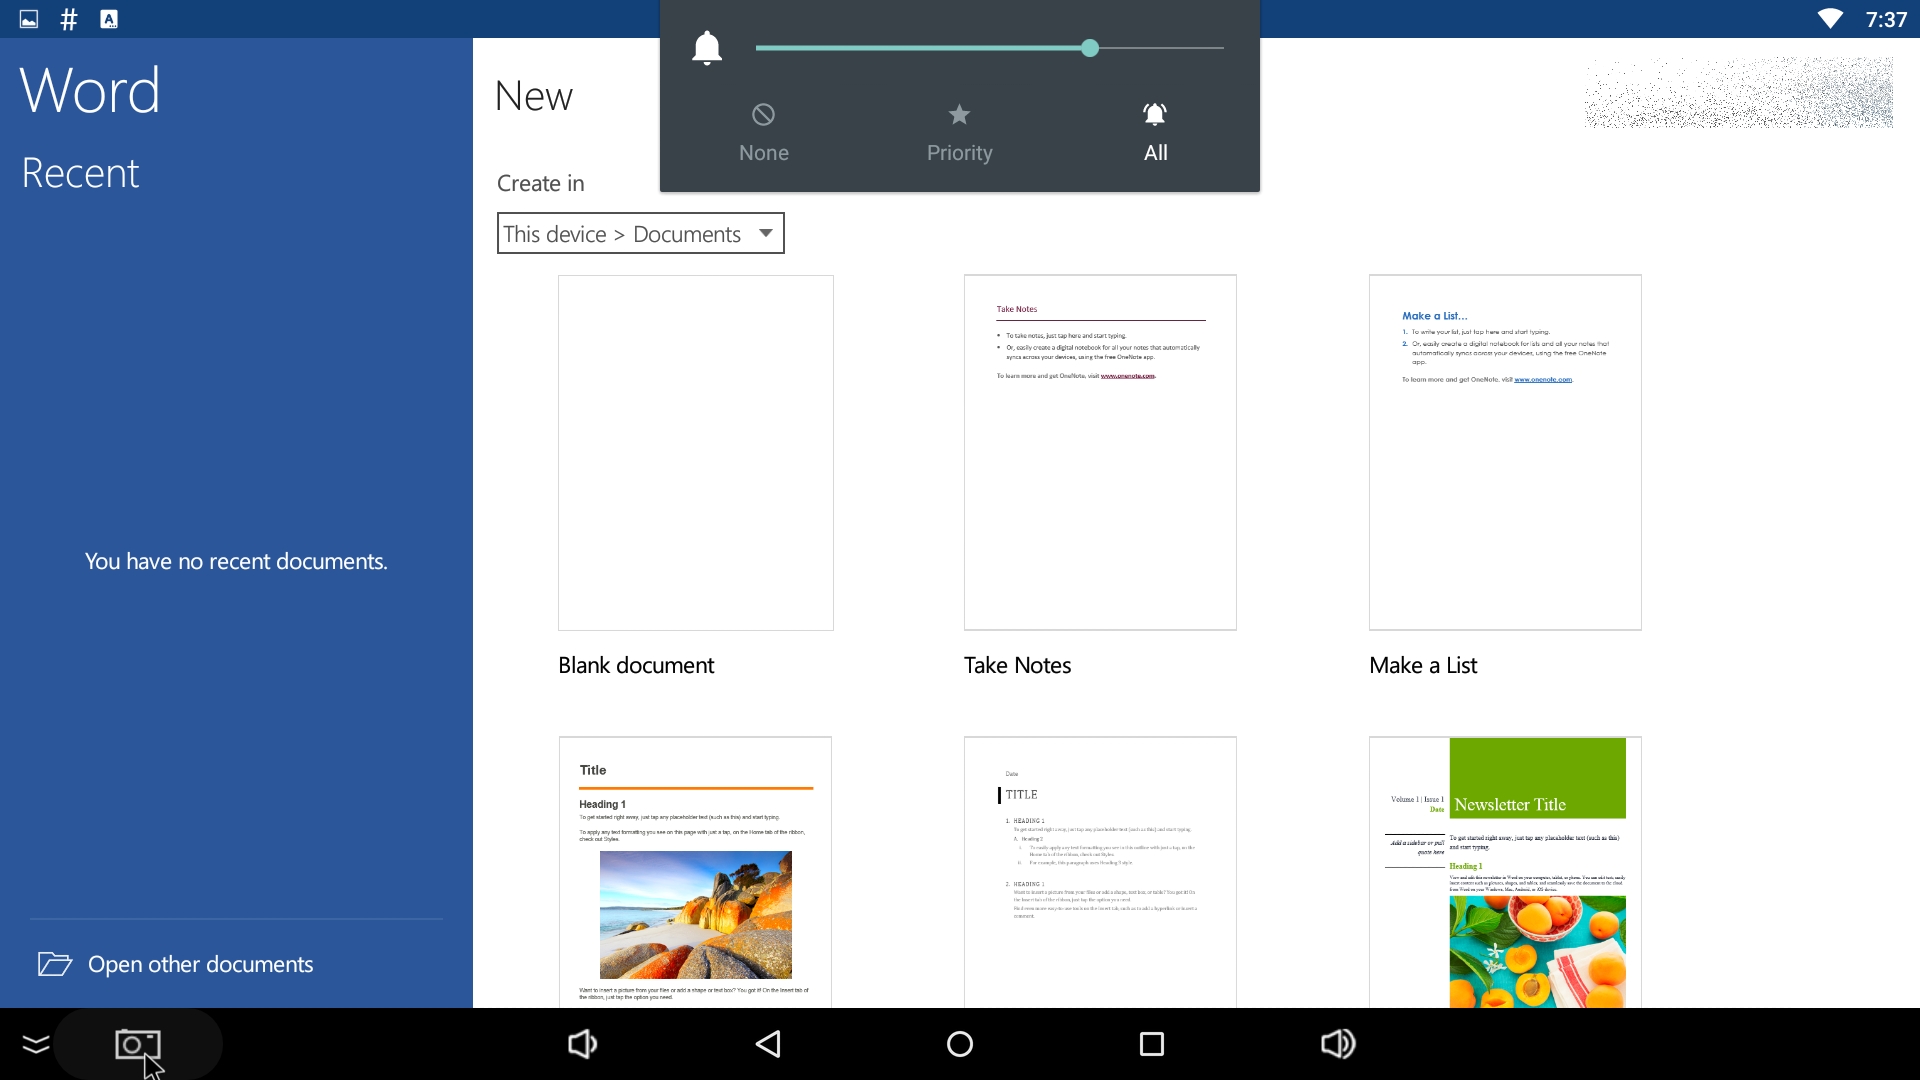This screenshot has height=1080, width=1920.
Task: Lower volume with the navigation bar speaker icon
Action: (x=582, y=1044)
